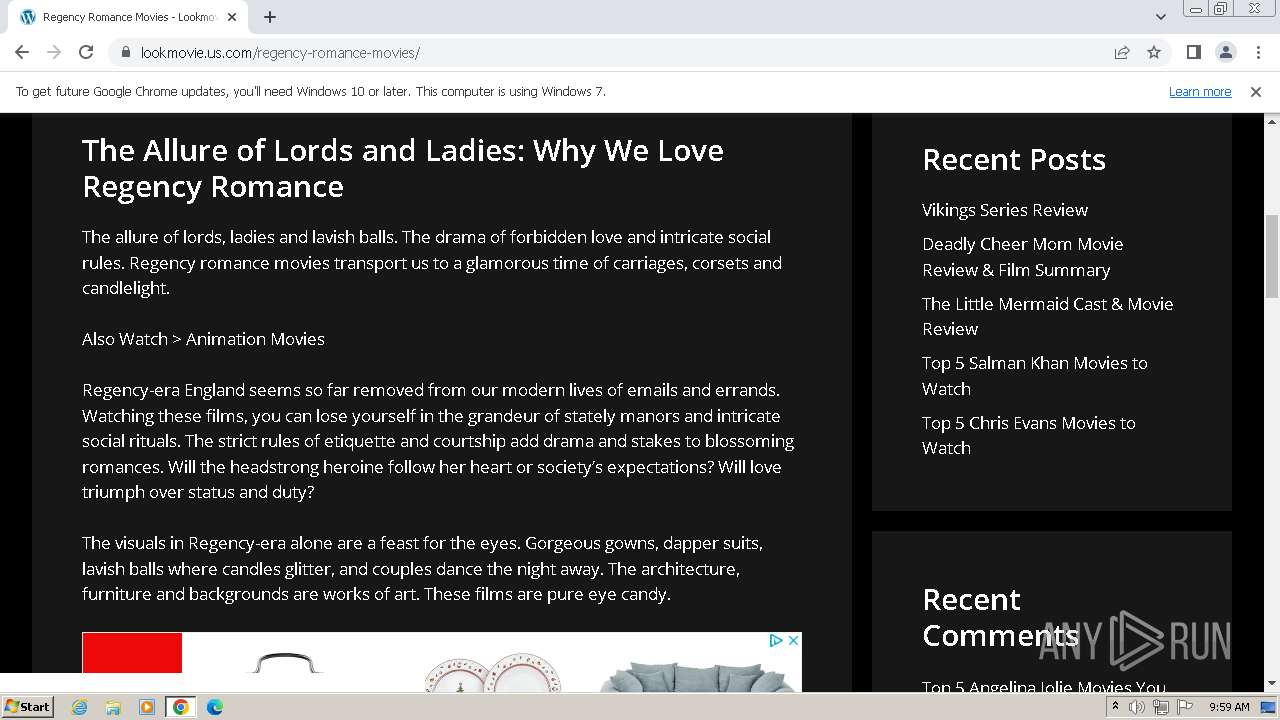Open the Chrome three-dot menu

[x=1257, y=52]
